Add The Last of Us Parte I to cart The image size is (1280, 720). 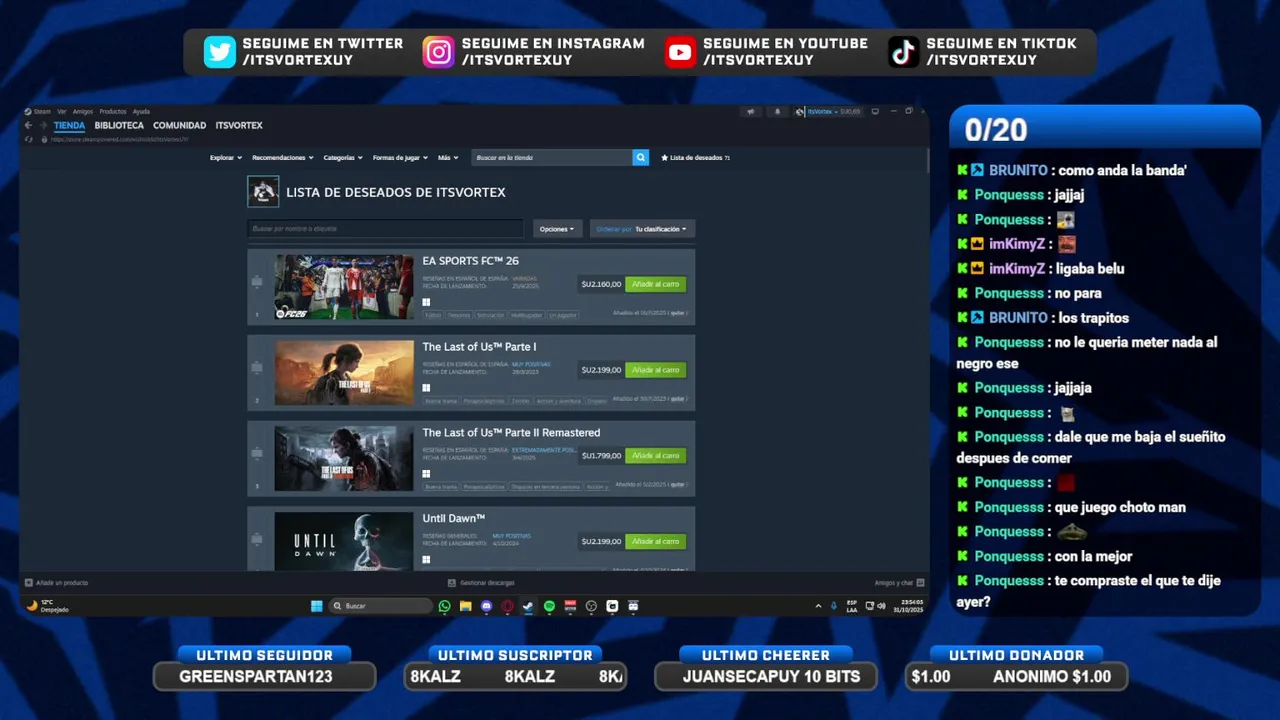[x=655, y=370]
